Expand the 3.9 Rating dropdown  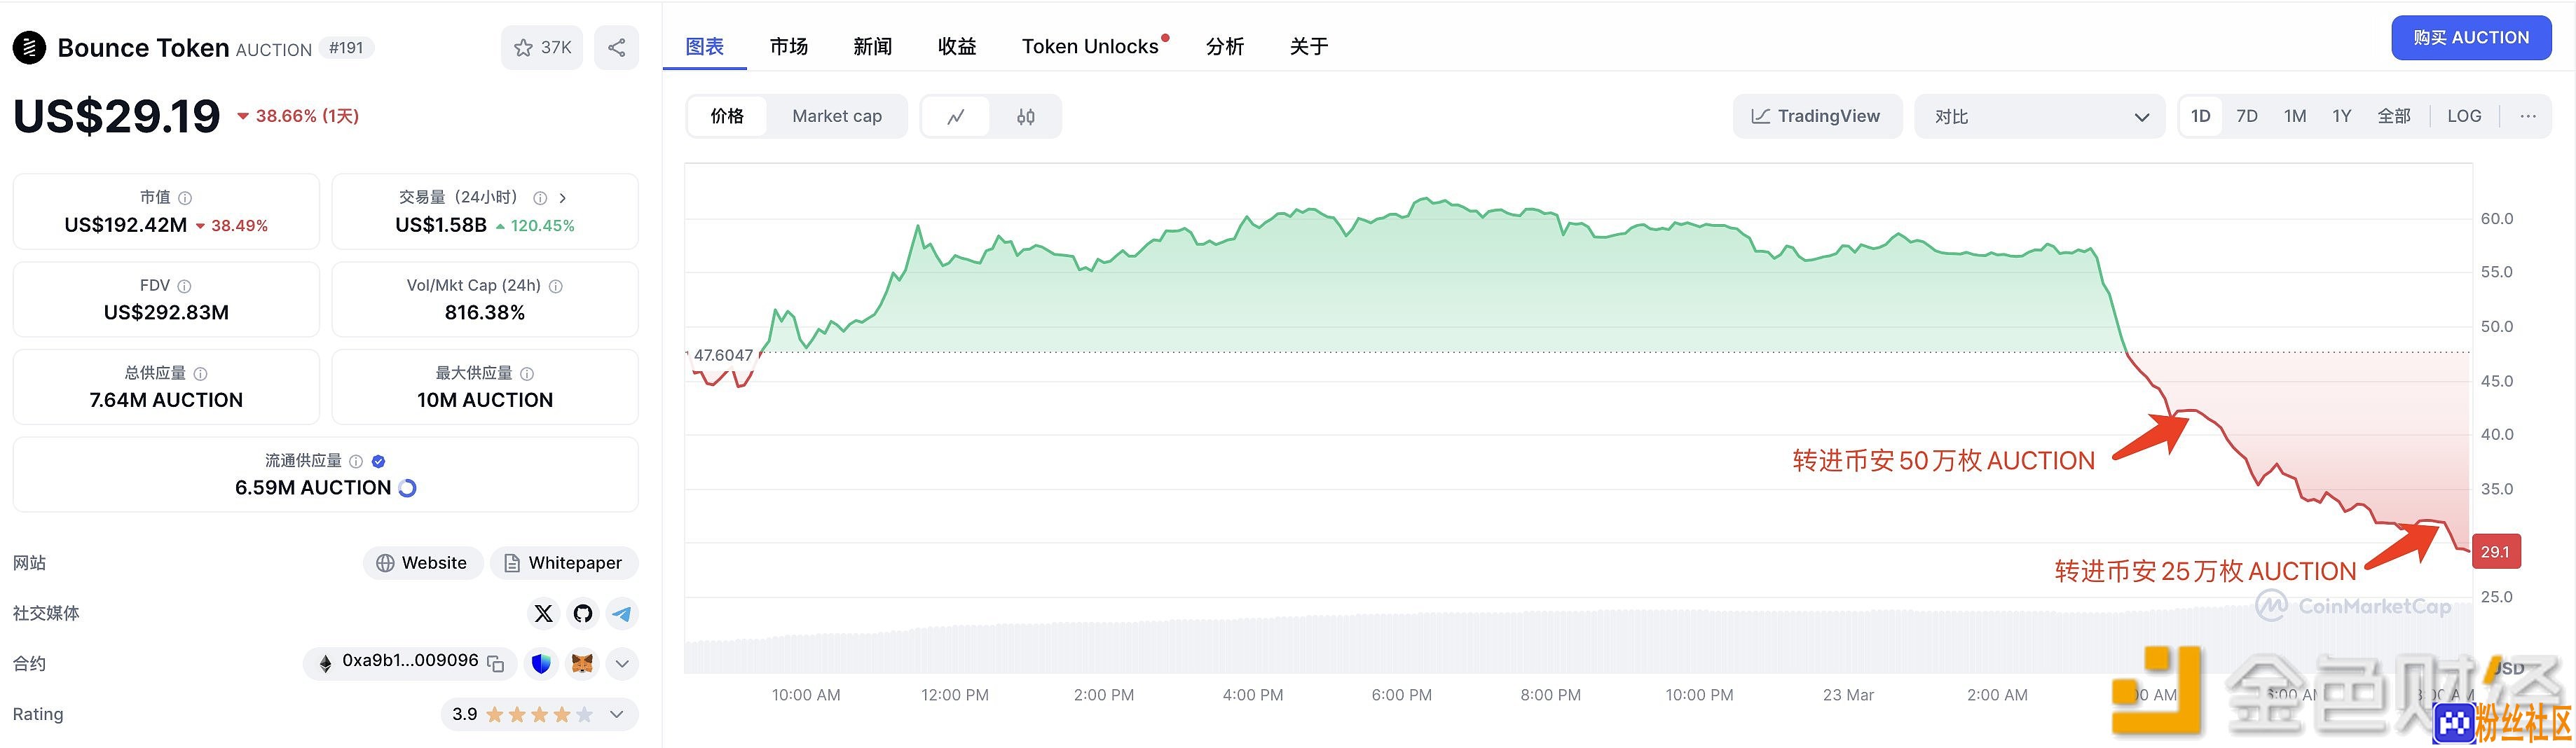(x=617, y=714)
